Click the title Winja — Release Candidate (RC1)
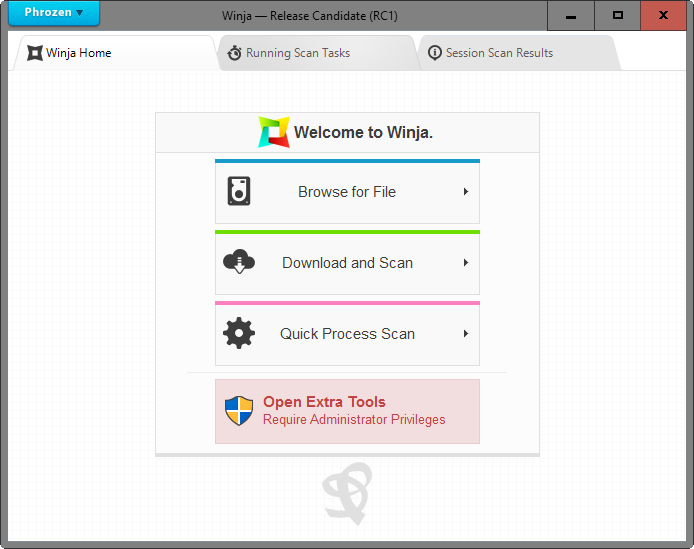Image resolution: width=694 pixels, height=549 pixels. click(310, 16)
